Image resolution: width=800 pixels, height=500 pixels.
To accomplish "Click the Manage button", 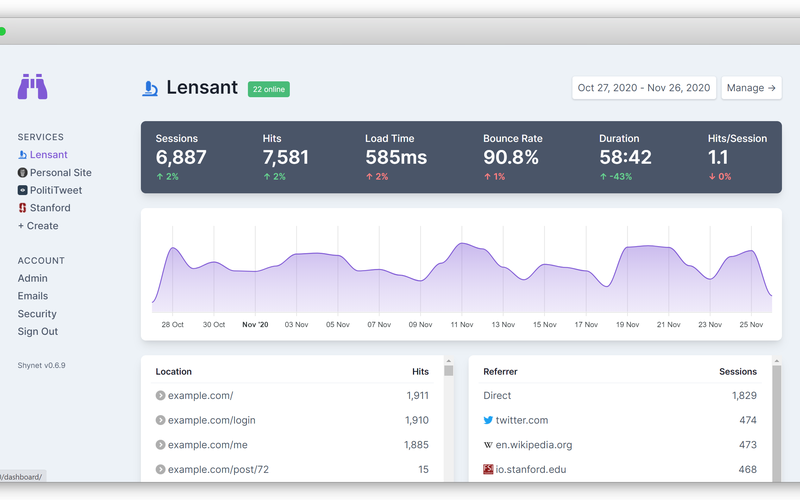I will (x=751, y=88).
